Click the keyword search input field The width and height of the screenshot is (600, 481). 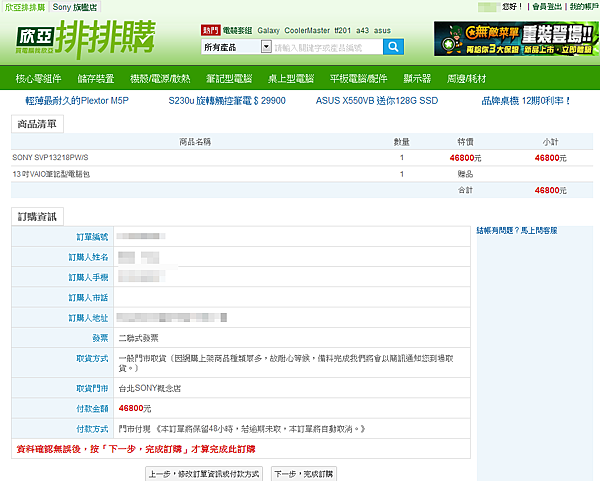pyautogui.click(x=327, y=47)
